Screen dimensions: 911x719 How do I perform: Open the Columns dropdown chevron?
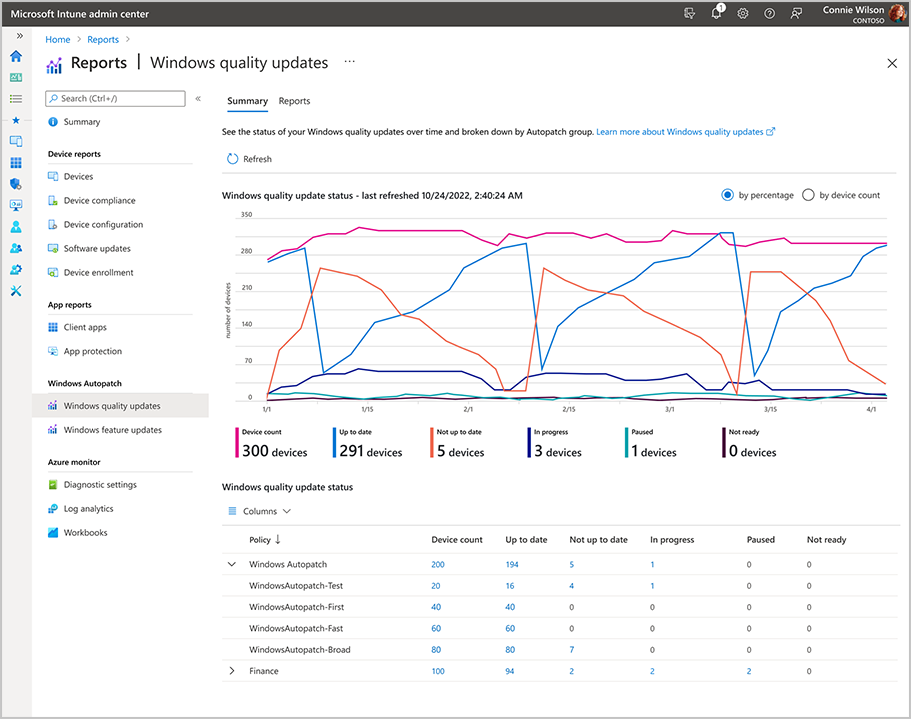tap(286, 511)
